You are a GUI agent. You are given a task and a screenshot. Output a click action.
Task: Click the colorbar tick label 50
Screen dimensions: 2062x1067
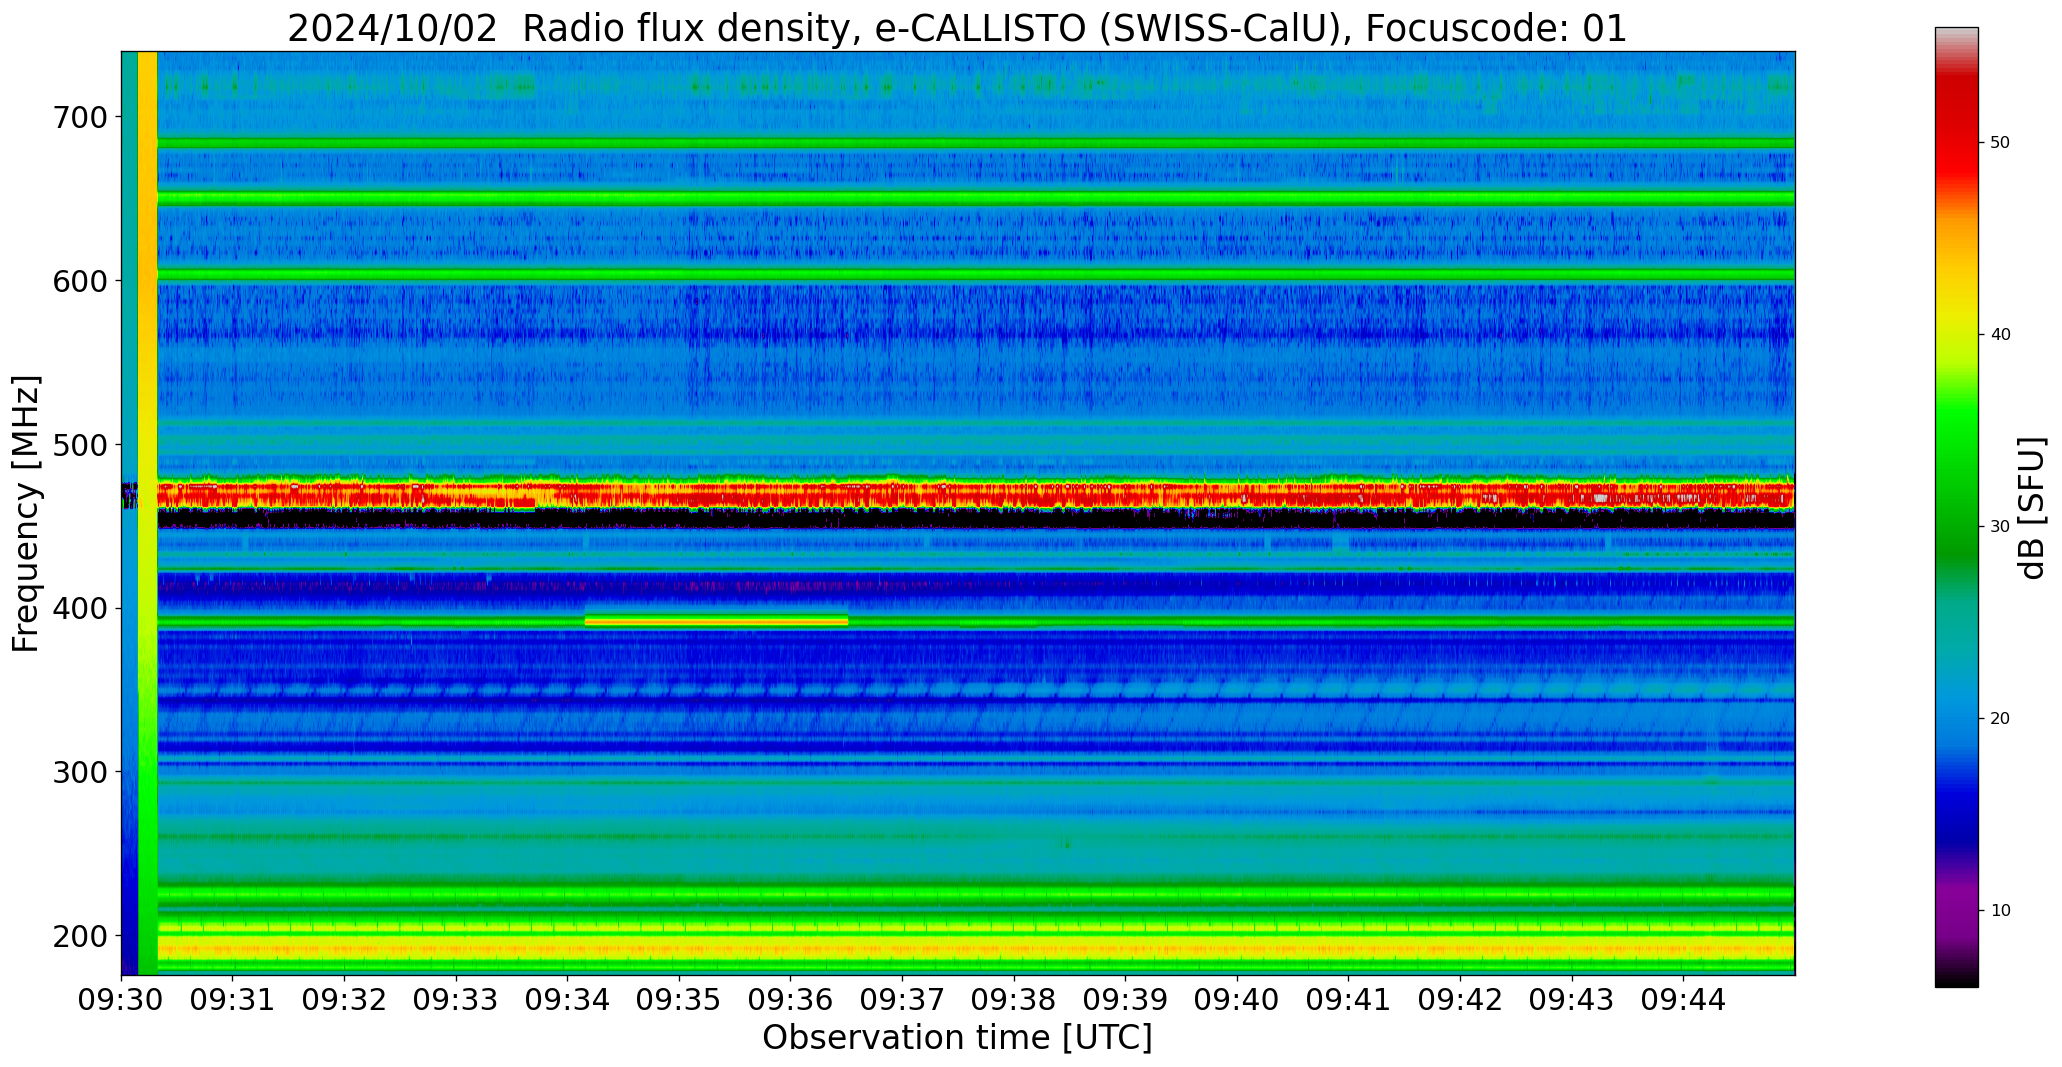(1999, 143)
